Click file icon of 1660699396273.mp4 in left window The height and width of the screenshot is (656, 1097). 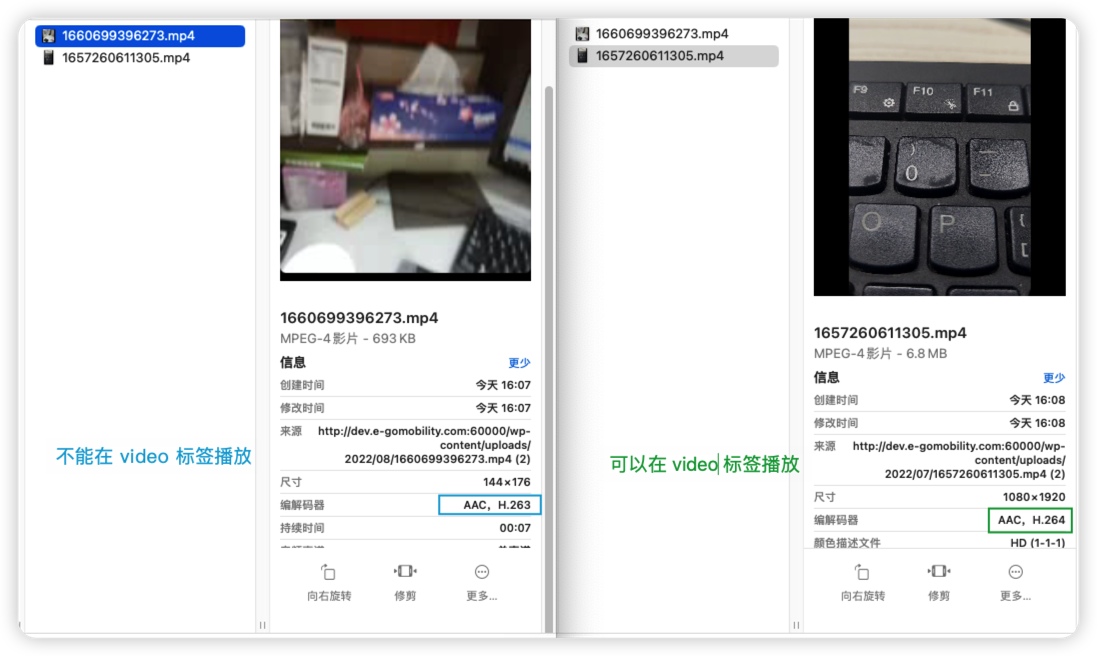click(x=48, y=36)
